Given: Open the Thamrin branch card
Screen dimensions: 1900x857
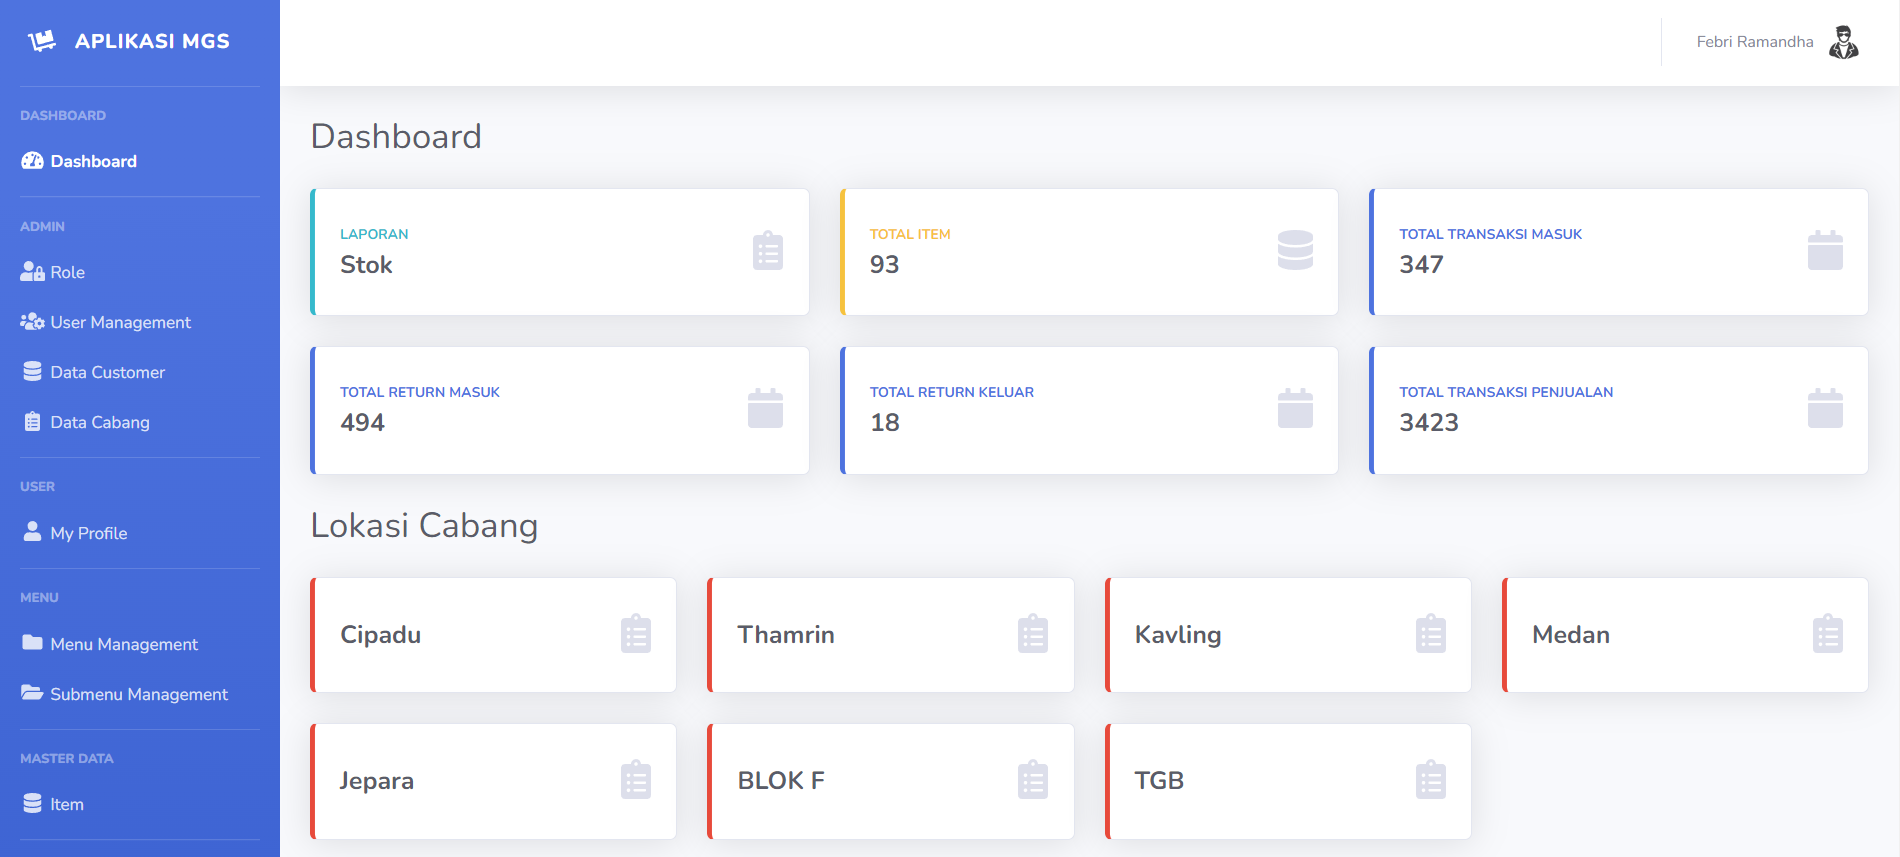Looking at the screenshot, I should click(x=891, y=635).
